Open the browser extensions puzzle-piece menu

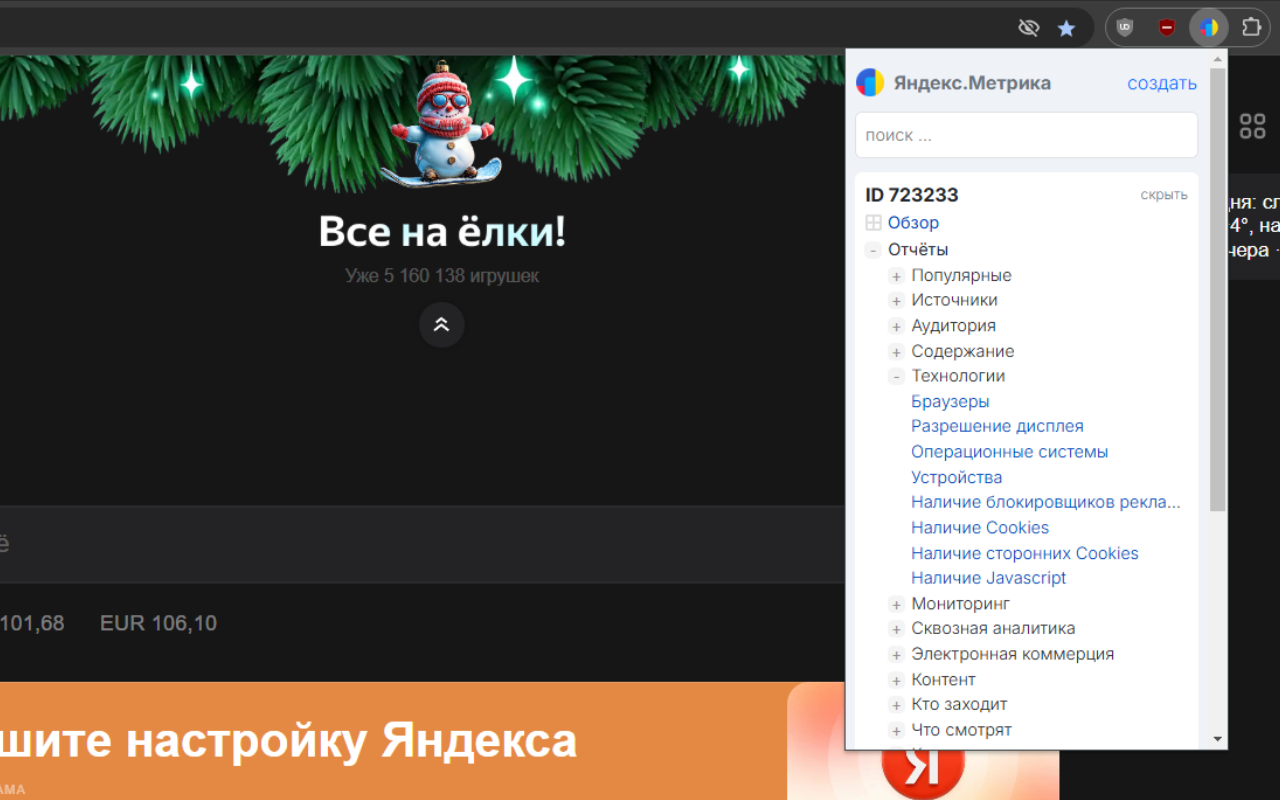pyautogui.click(x=1251, y=27)
